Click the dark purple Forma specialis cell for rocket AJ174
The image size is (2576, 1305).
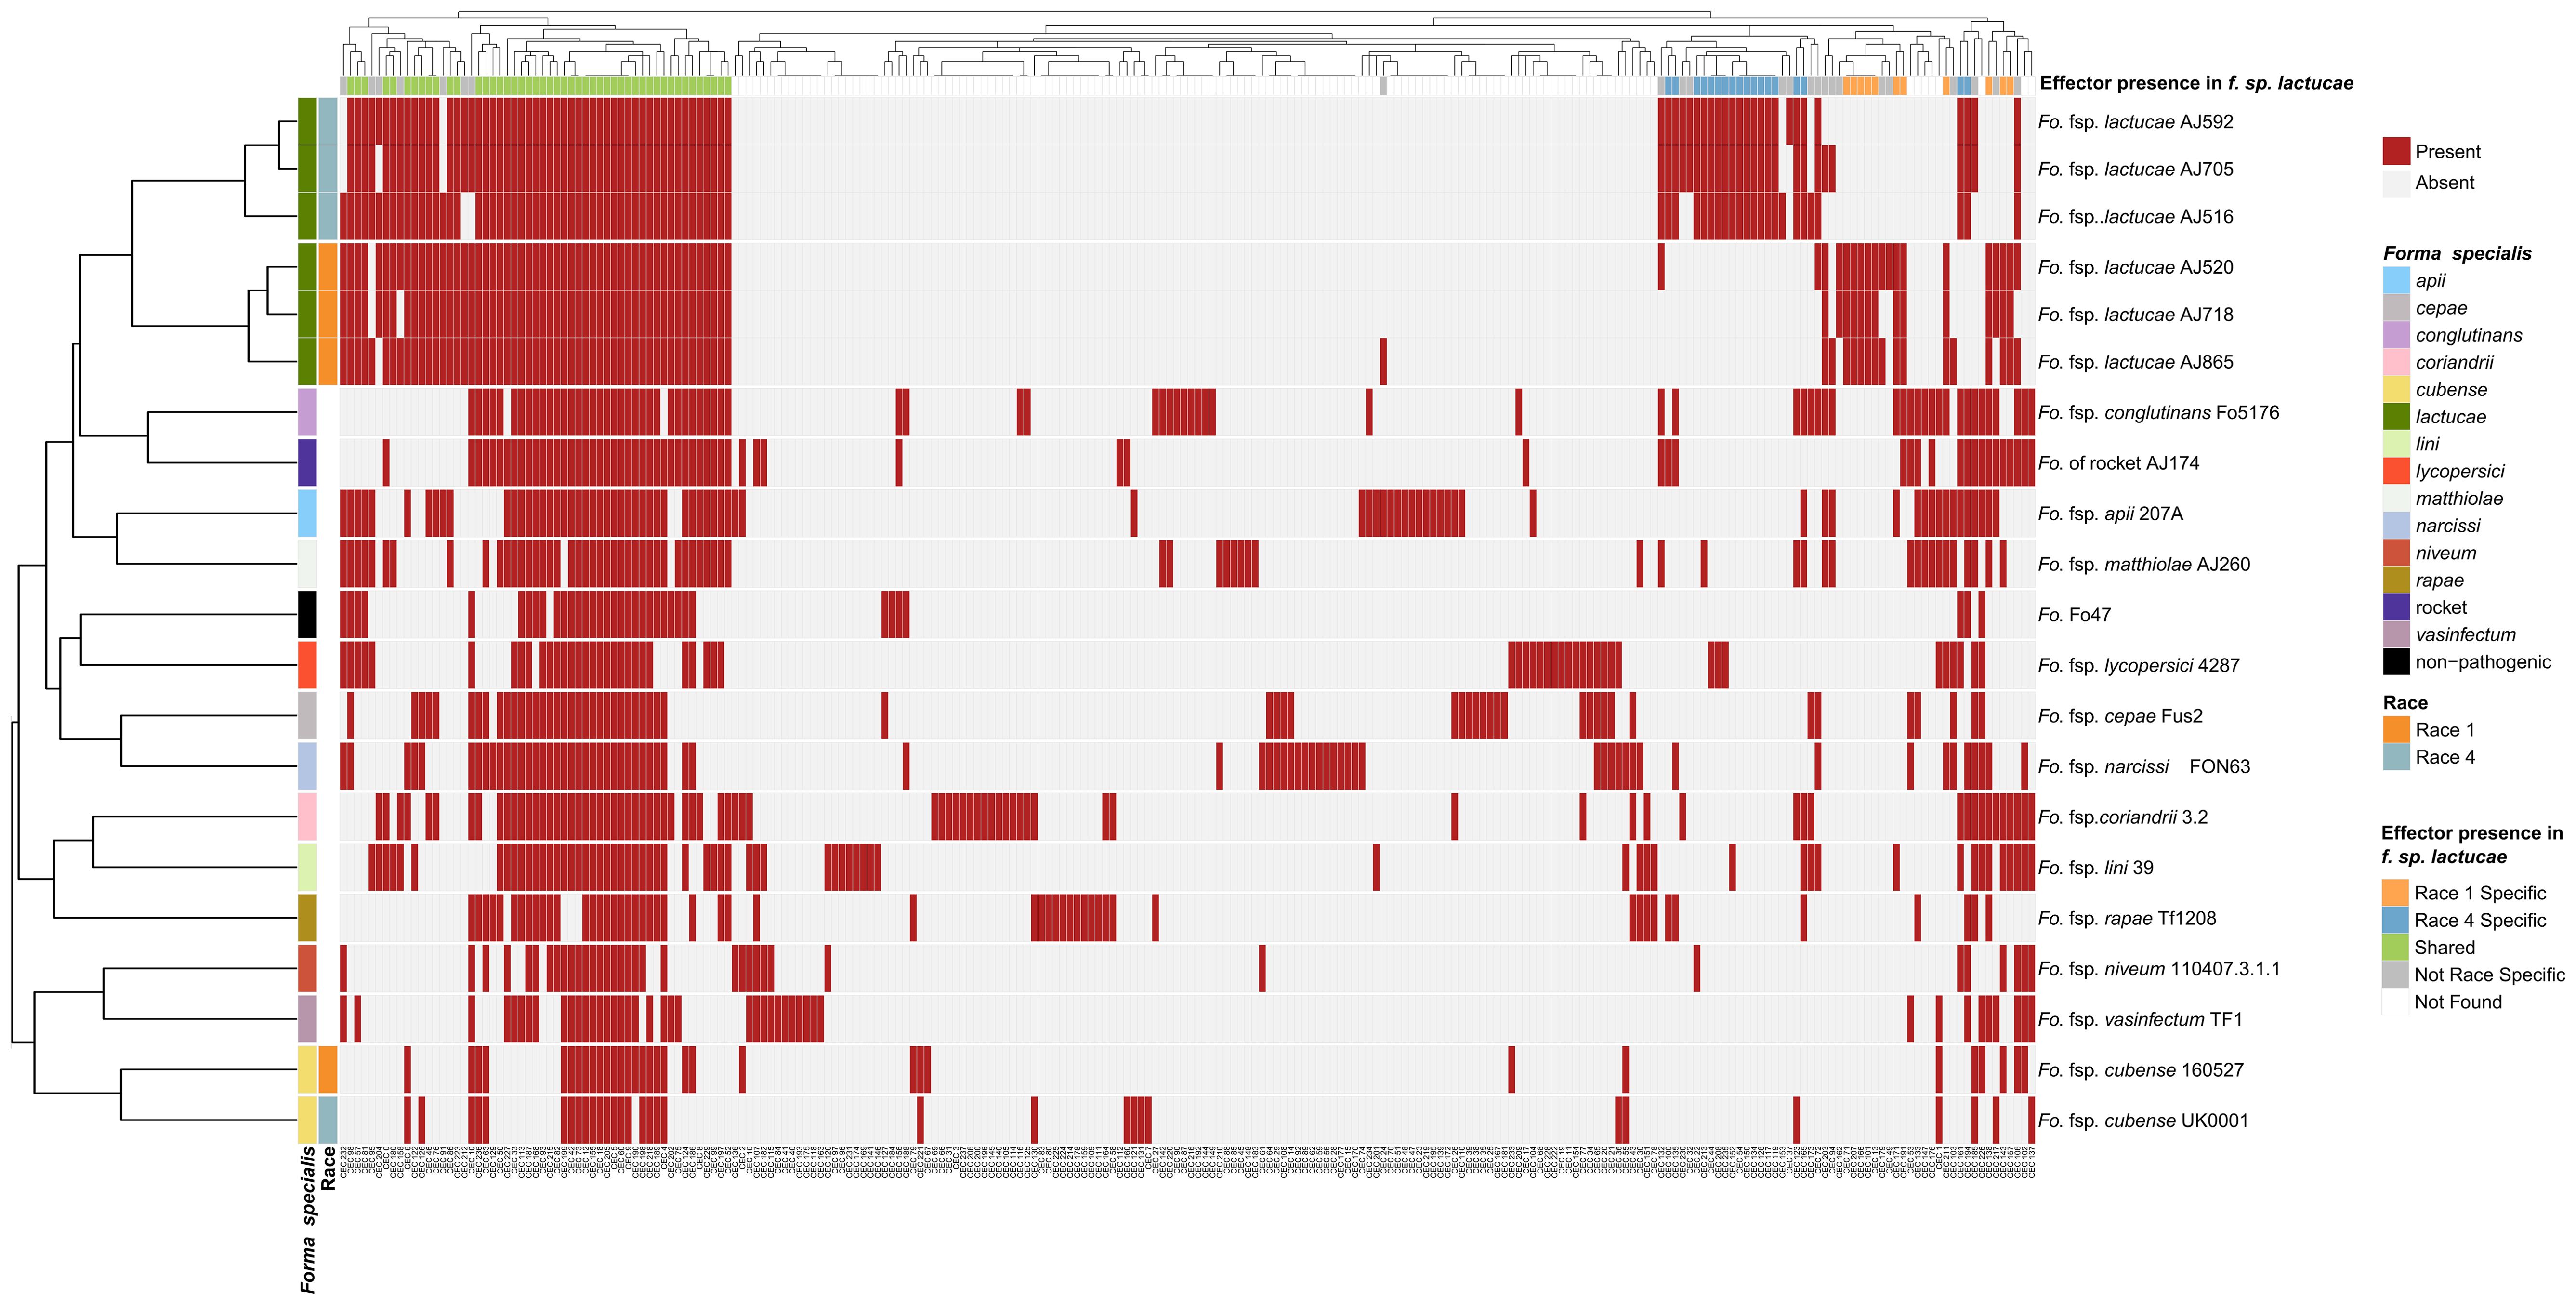(x=308, y=463)
